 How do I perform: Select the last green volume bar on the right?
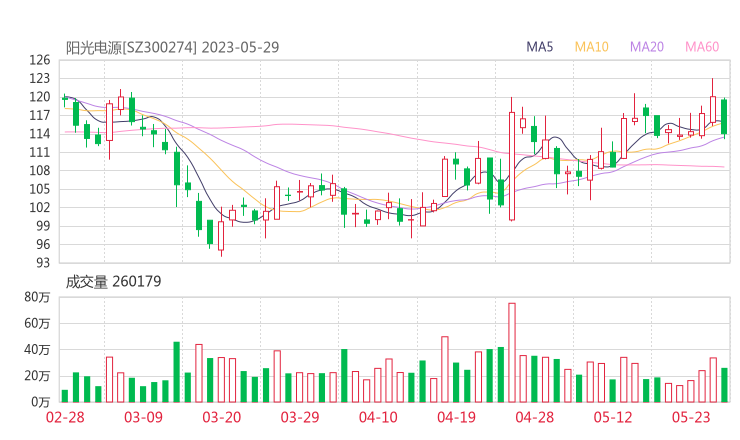pos(724,385)
